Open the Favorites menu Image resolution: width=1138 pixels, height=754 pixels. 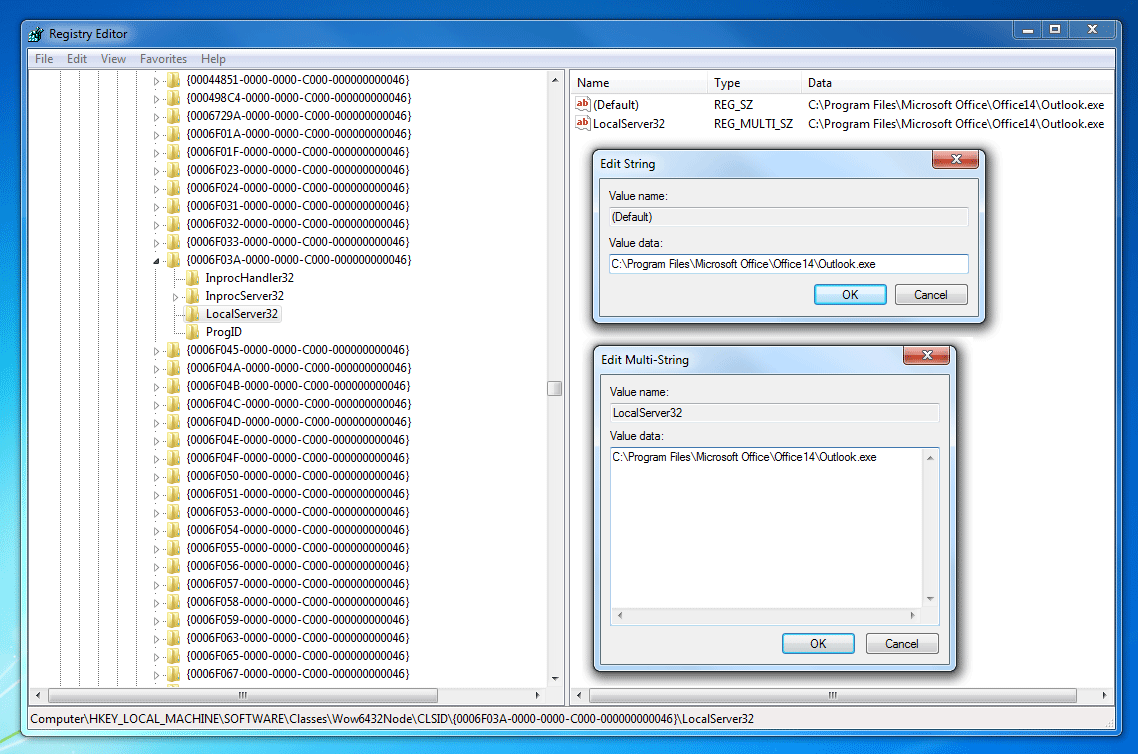point(163,58)
